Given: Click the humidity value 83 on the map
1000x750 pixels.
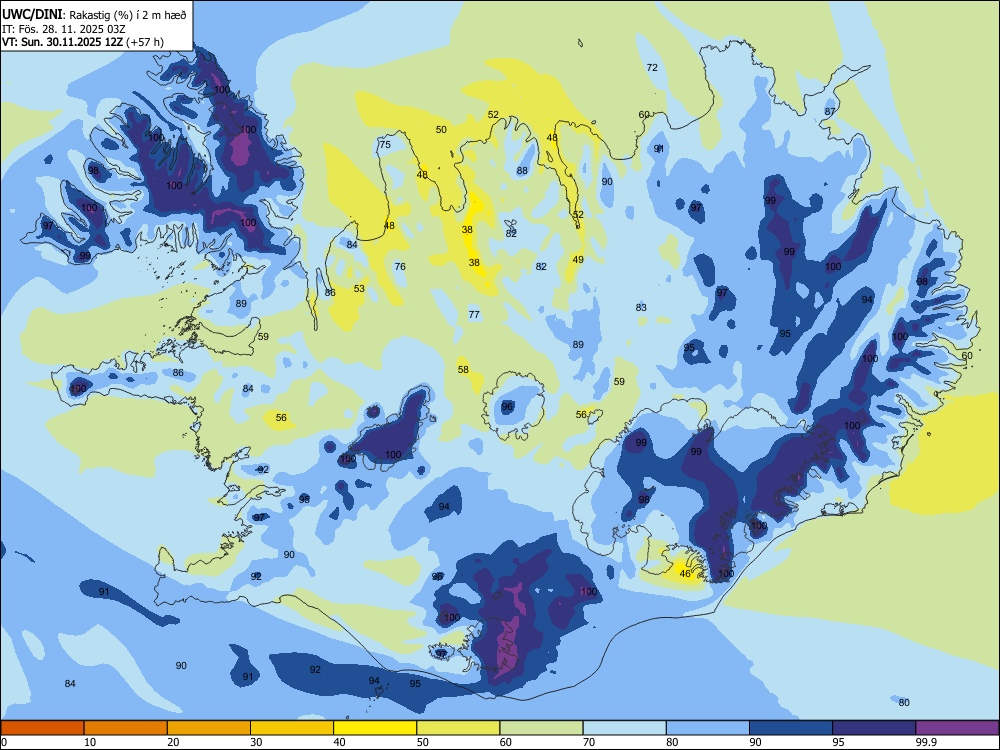Looking at the screenshot, I should 641,307.
